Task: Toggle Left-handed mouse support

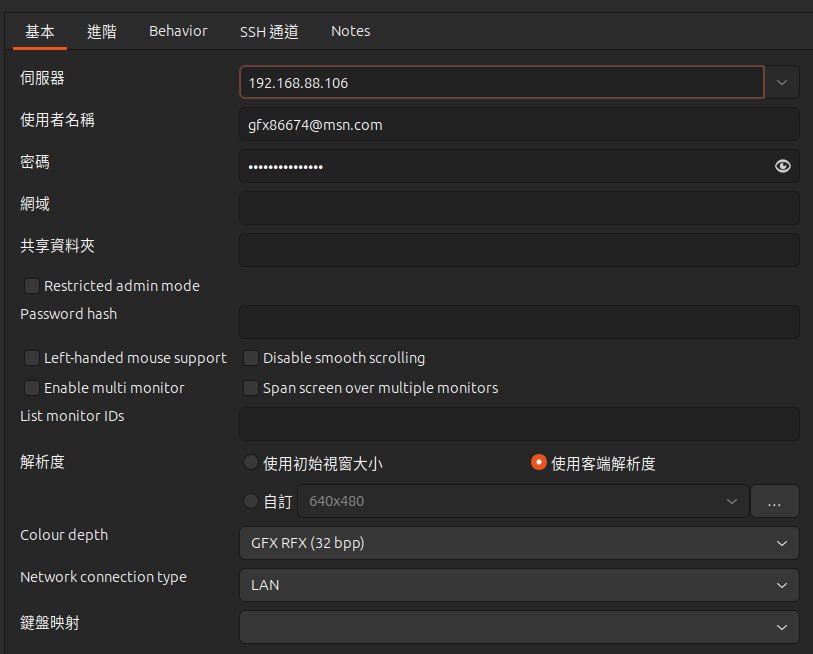Action: click(32, 358)
